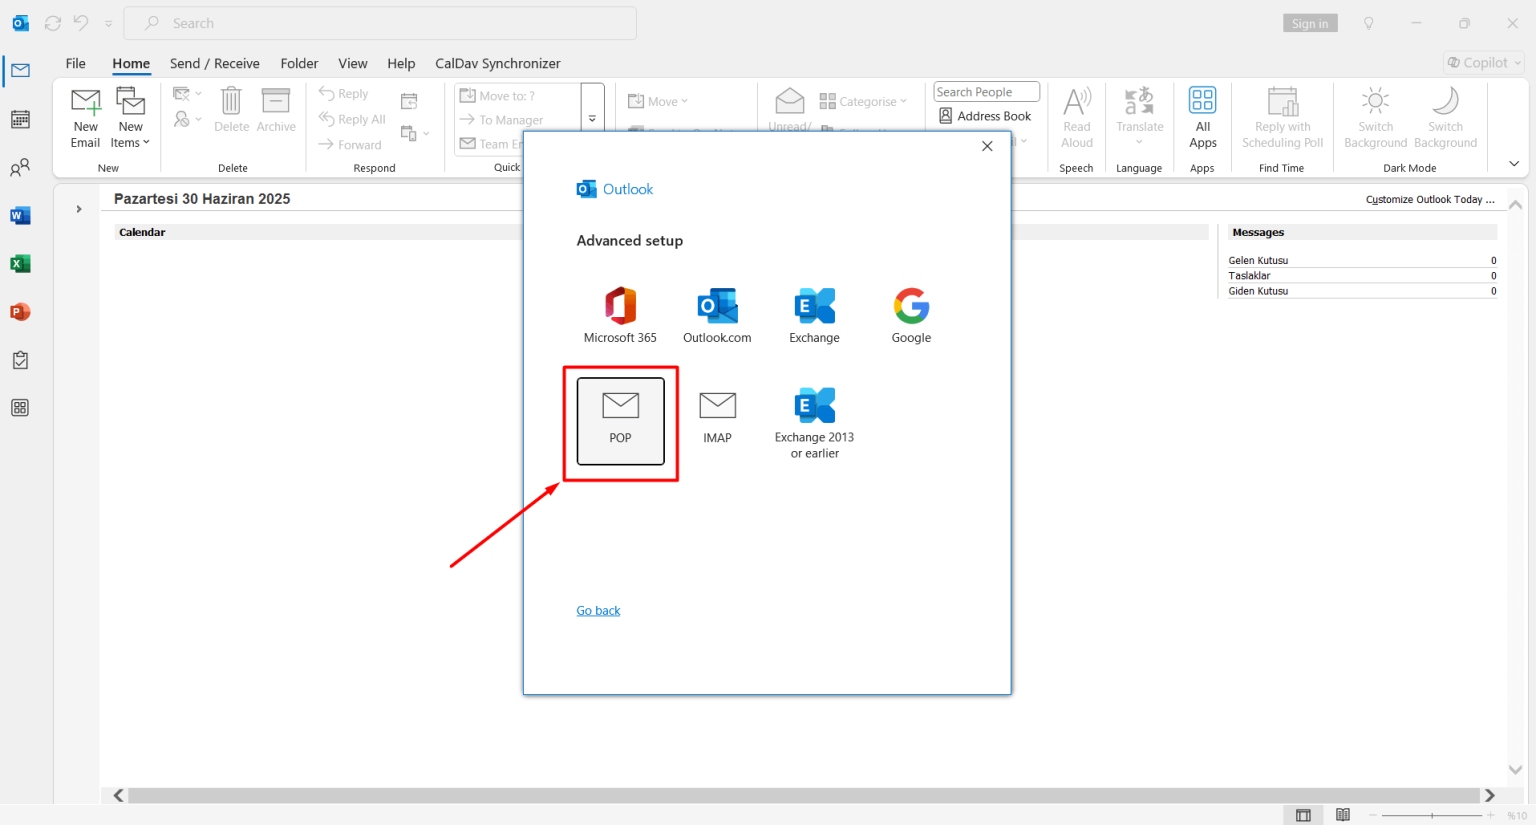Click inside the Search People field
The image size is (1536, 825).
pyautogui.click(x=985, y=91)
